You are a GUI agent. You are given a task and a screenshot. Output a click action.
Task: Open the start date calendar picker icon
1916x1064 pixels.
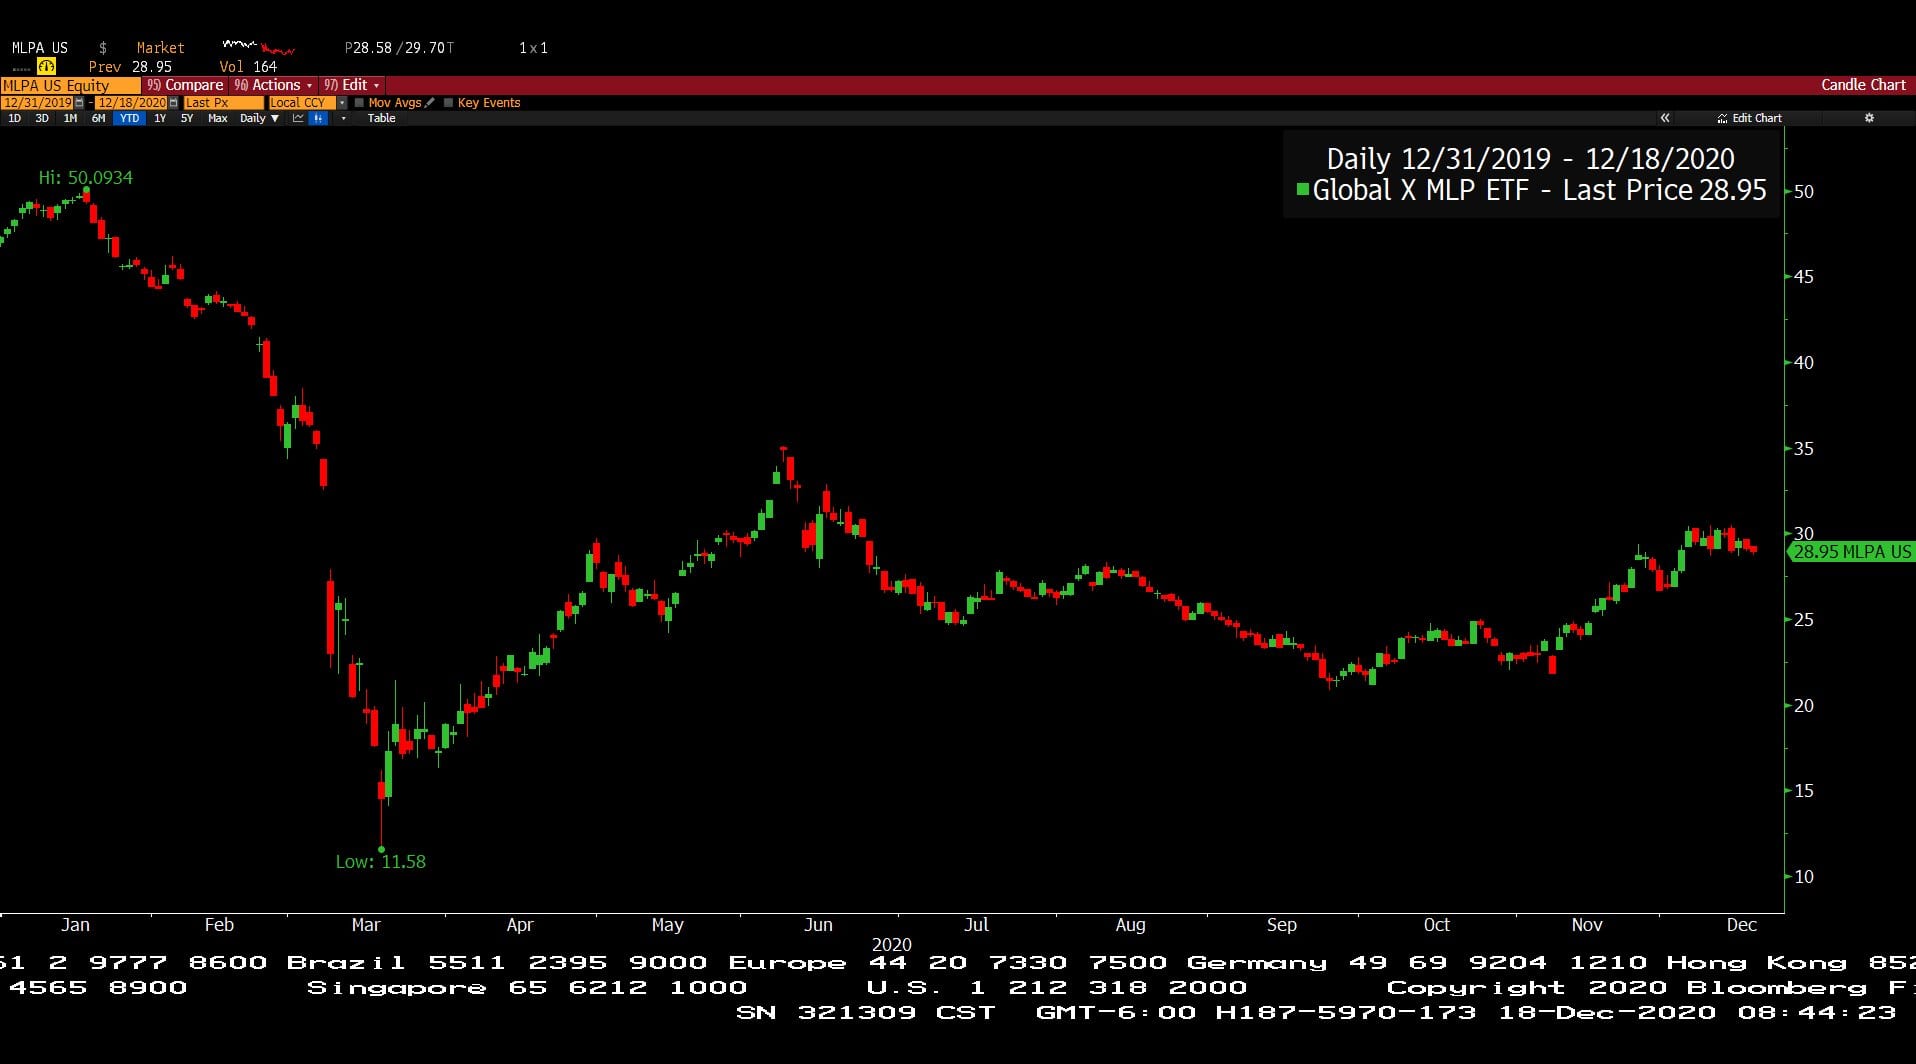[79, 102]
